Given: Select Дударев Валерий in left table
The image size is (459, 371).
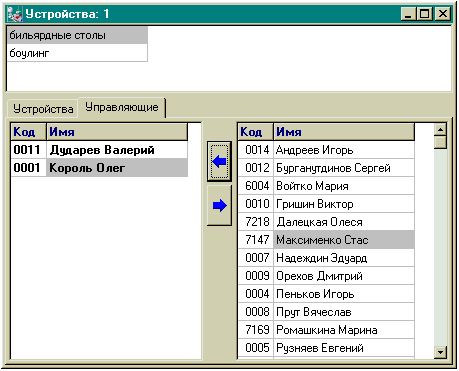Looking at the screenshot, I should (117, 150).
